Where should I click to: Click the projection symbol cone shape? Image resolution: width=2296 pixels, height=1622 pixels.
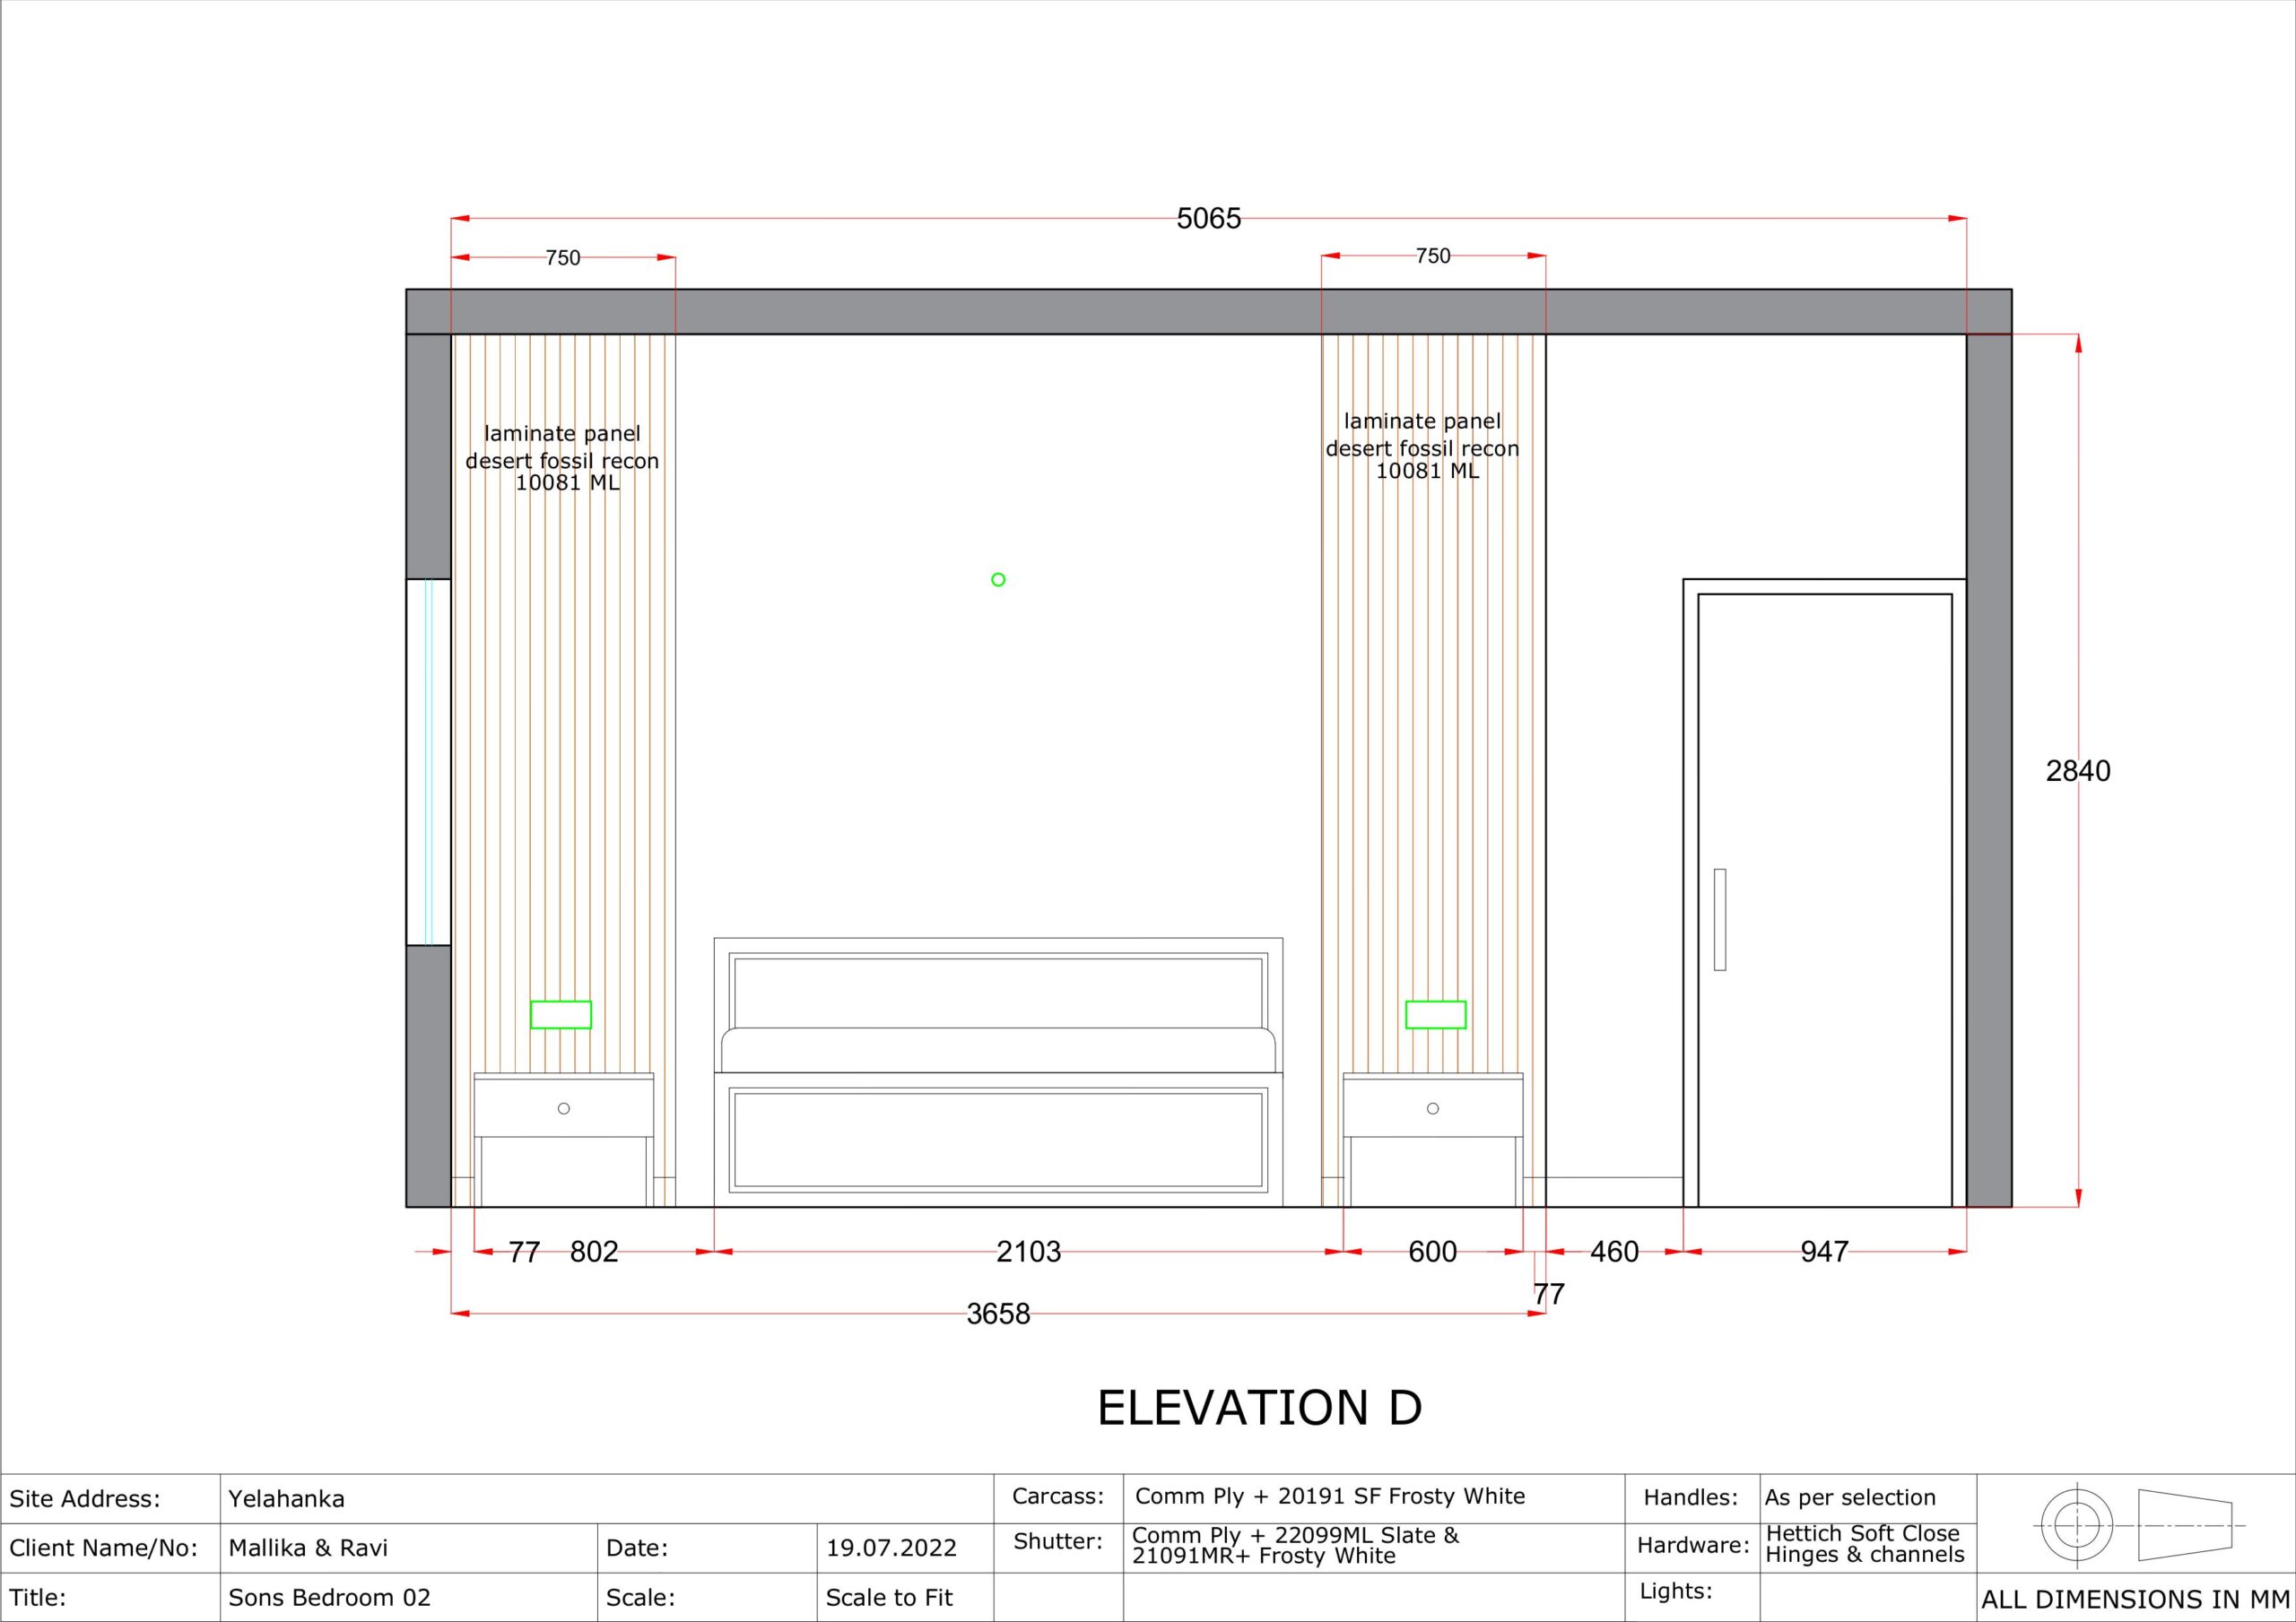click(2184, 1525)
